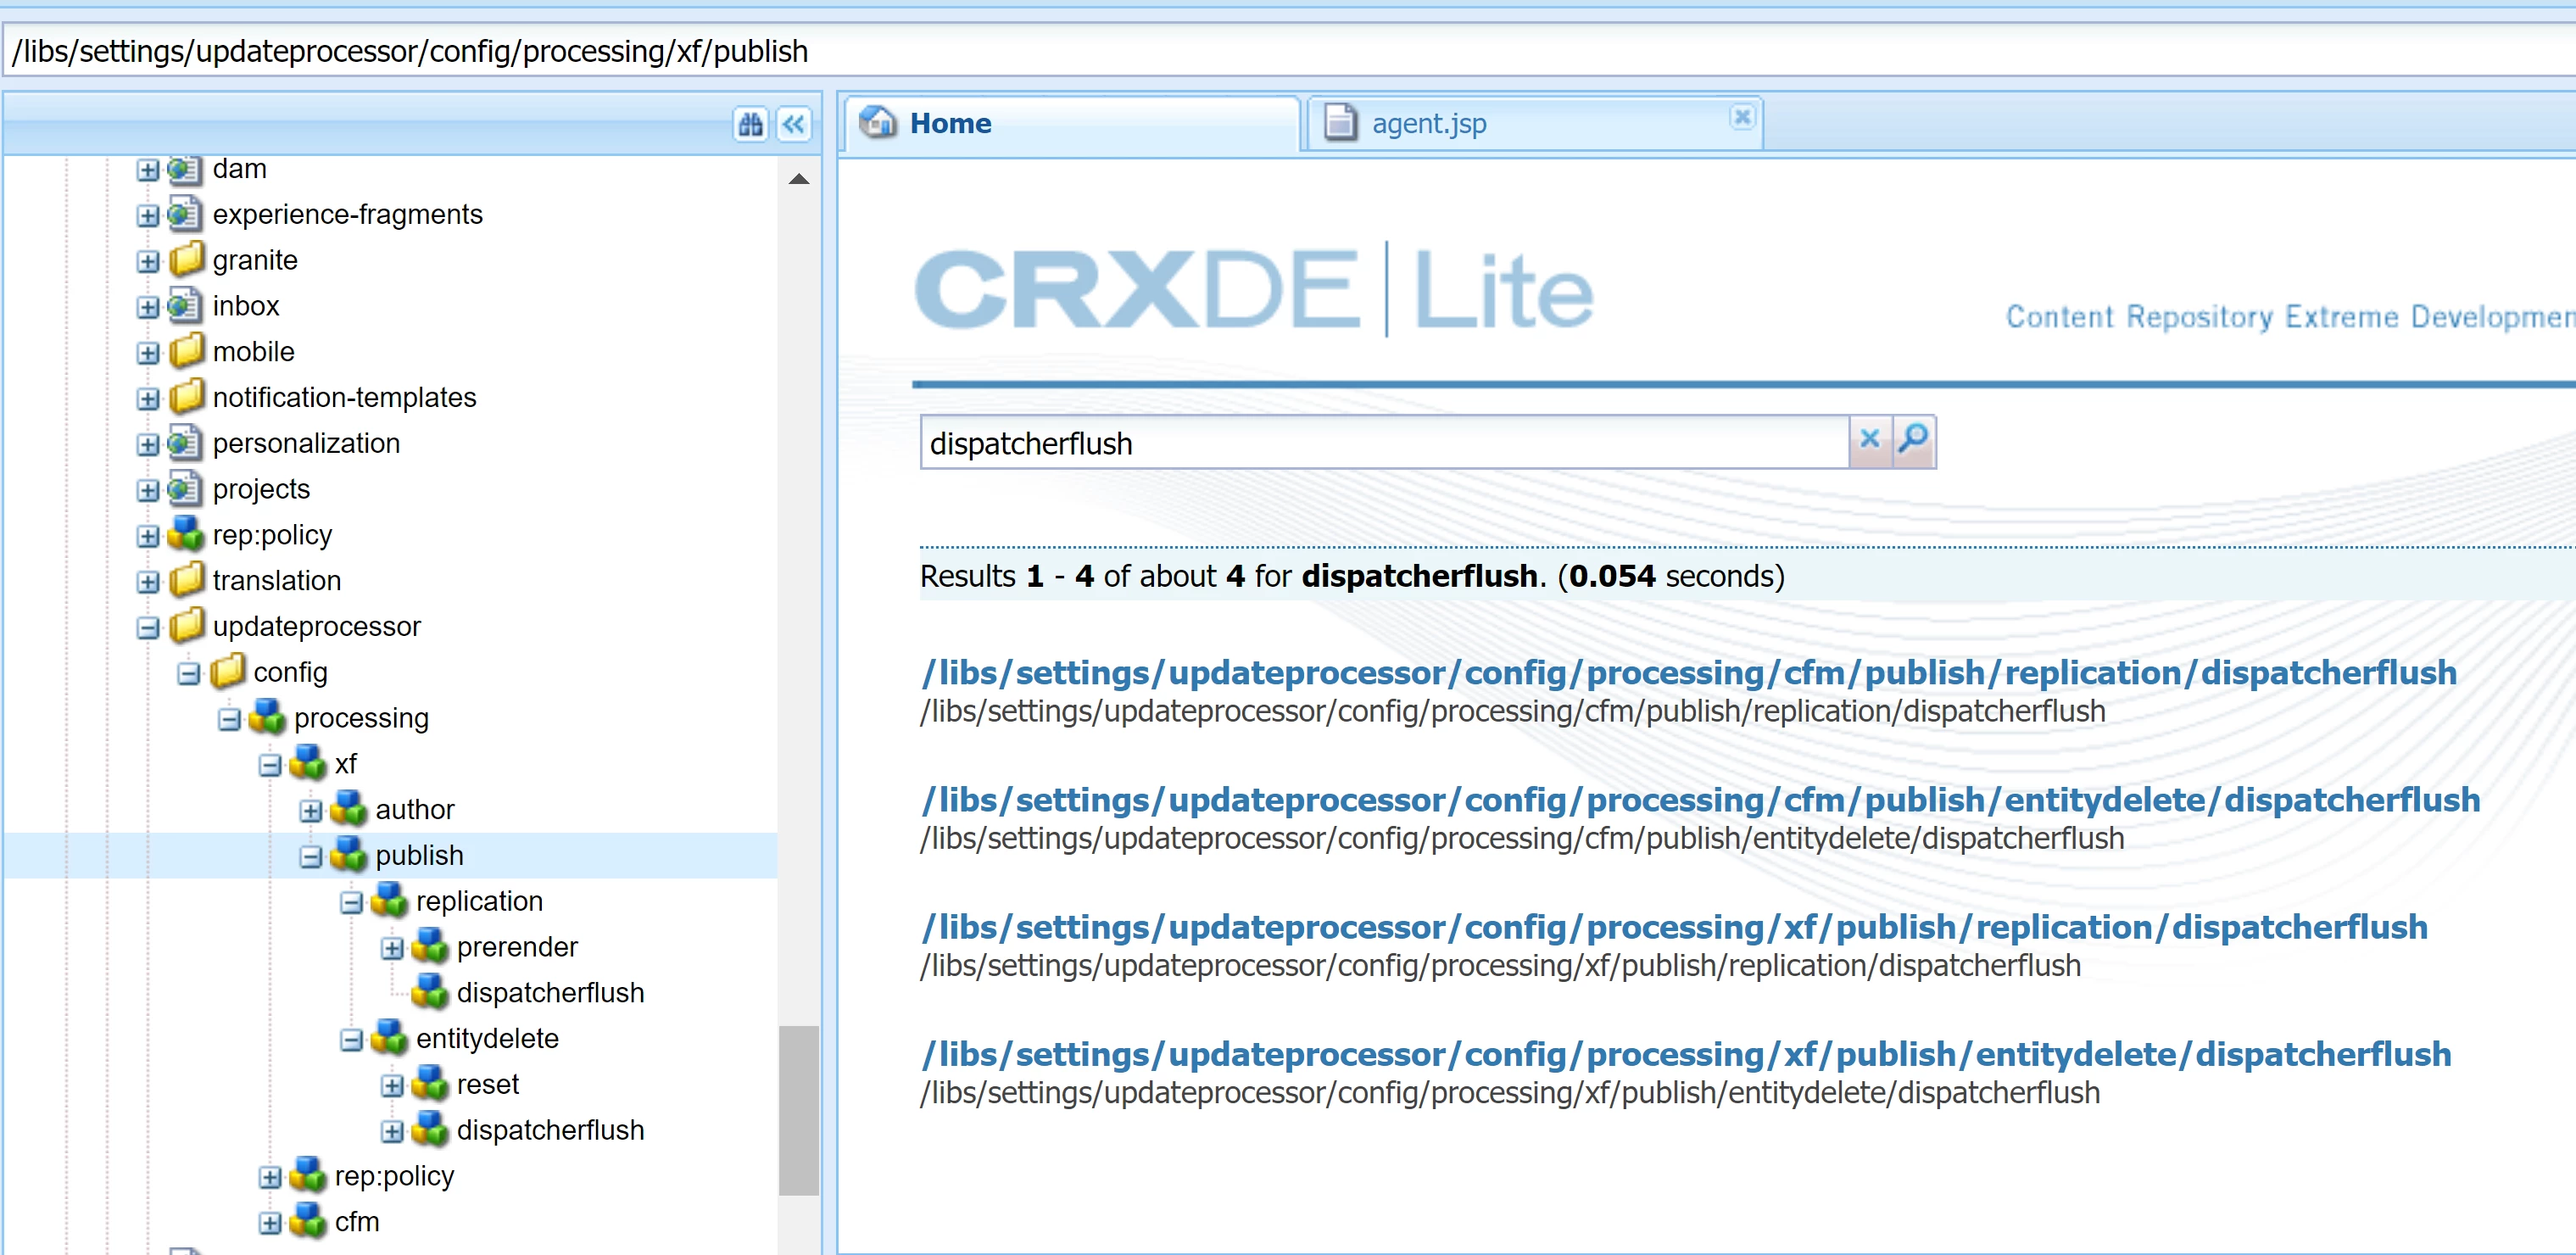The height and width of the screenshot is (1255, 2576).
Task: Close the agent.jsp tab
Action: tap(1741, 117)
